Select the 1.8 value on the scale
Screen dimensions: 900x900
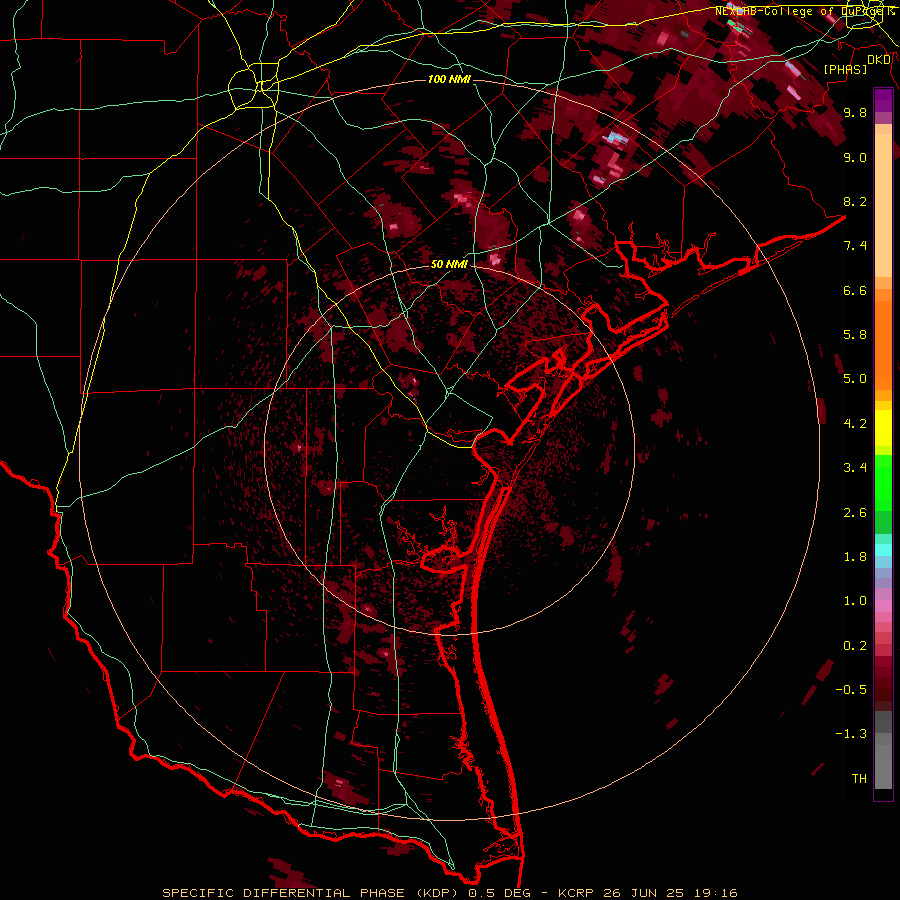pos(855,557)
